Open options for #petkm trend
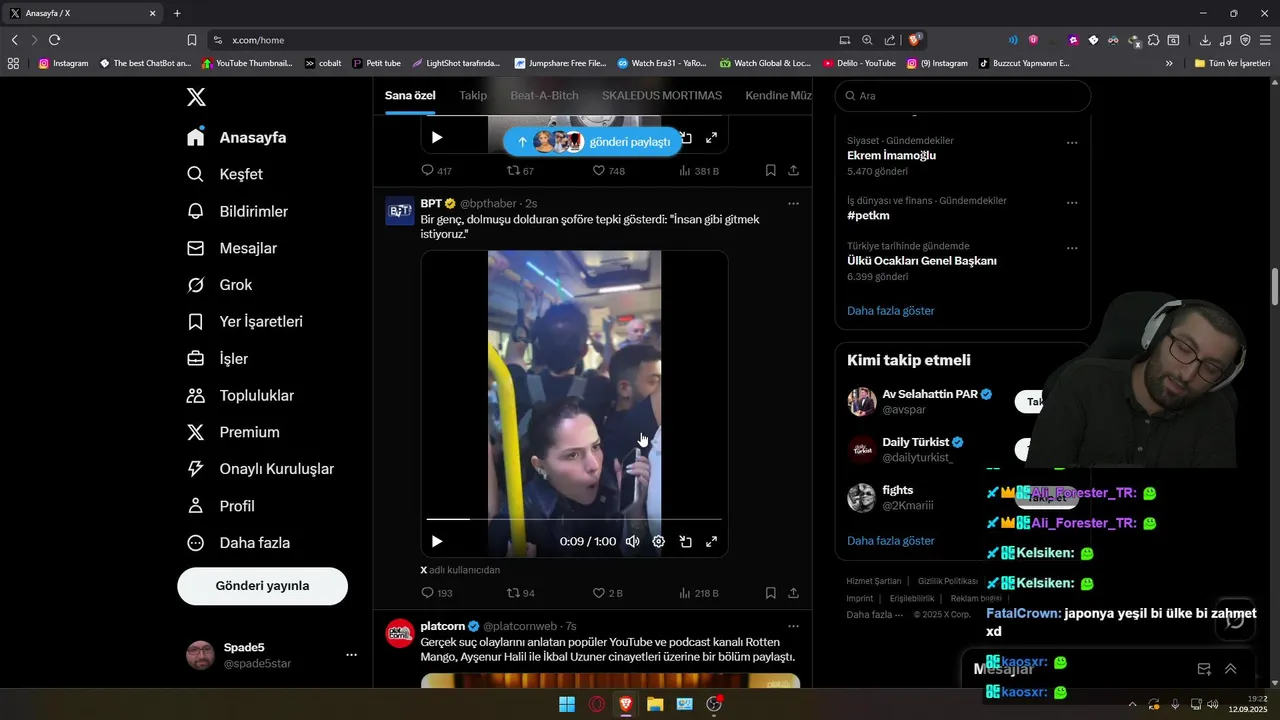Image resolution: width=1280 pixels, height=720 pixels. tap(1072, 202)
